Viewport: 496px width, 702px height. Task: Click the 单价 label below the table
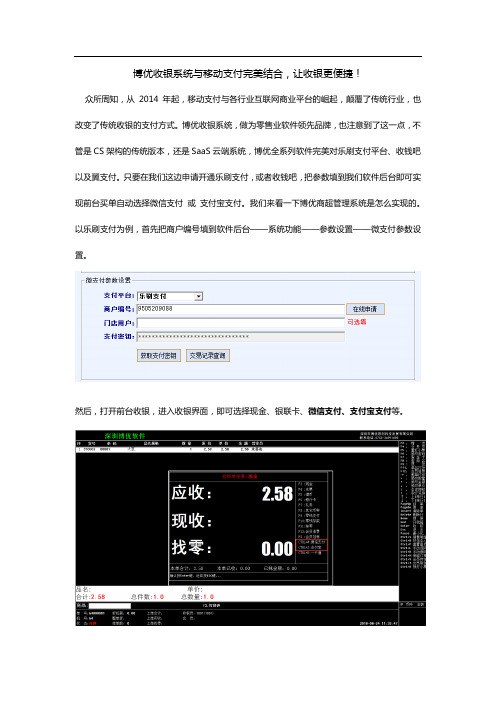[x=195, y=590]
